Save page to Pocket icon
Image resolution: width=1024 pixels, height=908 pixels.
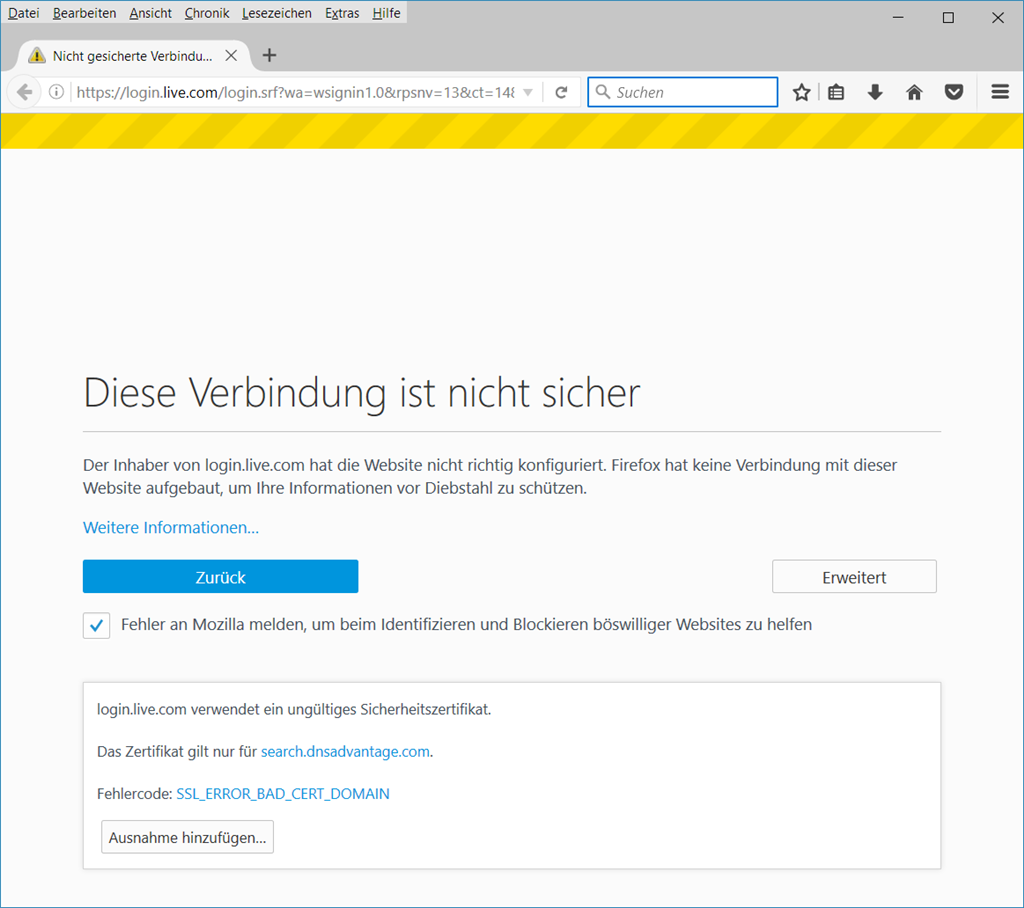click(954, 92)
